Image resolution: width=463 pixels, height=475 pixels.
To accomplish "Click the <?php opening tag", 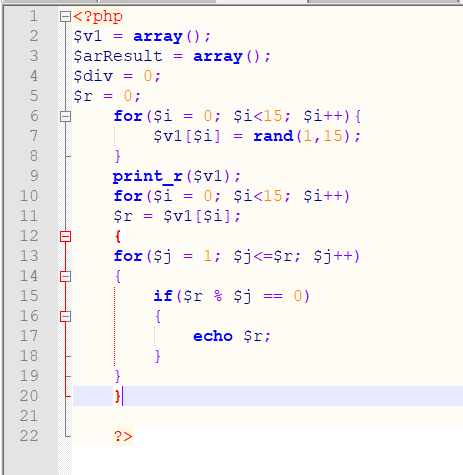I will (x=98, y=17).
